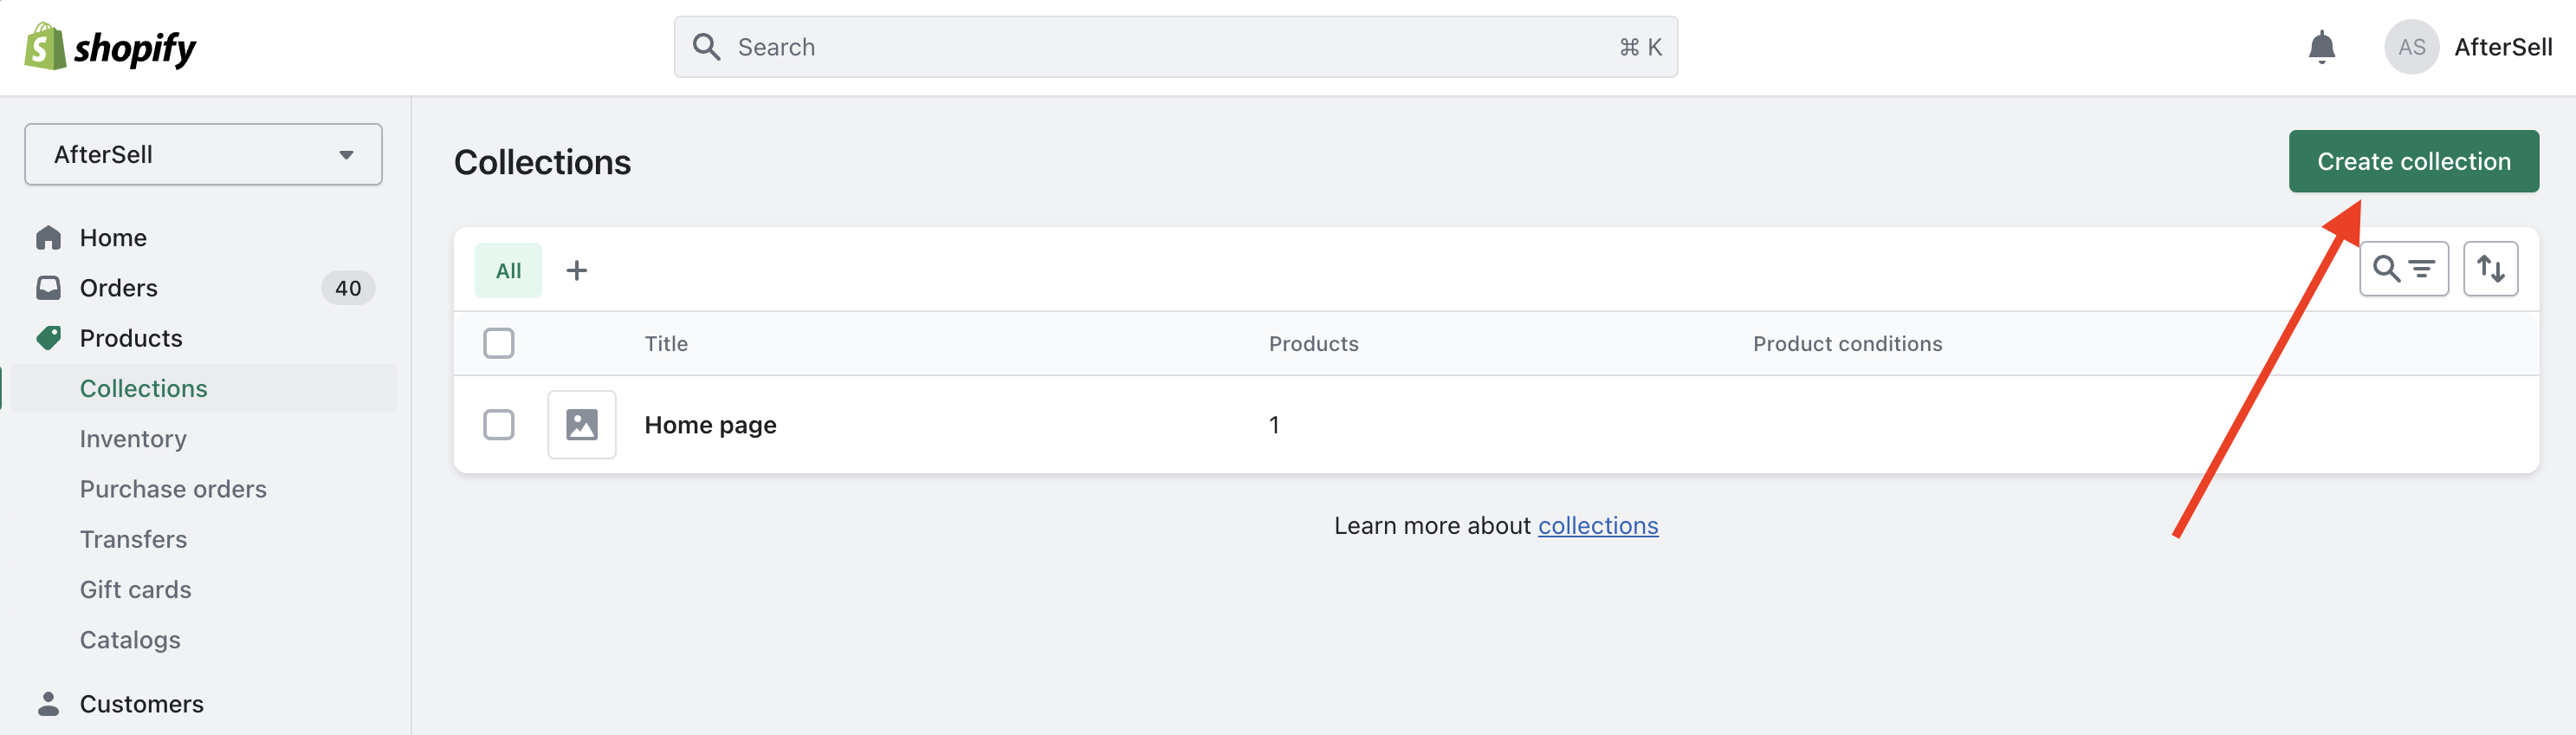Click the Shopify logo

(110, 47)
